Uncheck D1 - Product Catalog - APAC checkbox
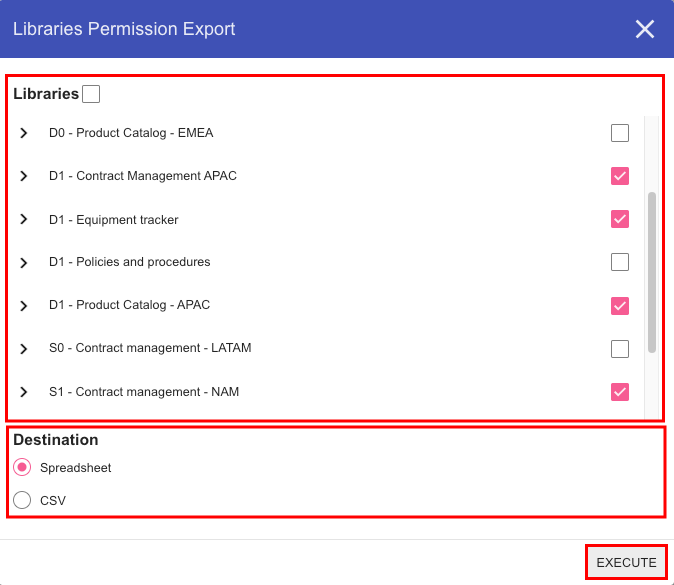Image resolution: width=674 pixels, height=585 pixels. pos(620,306)
